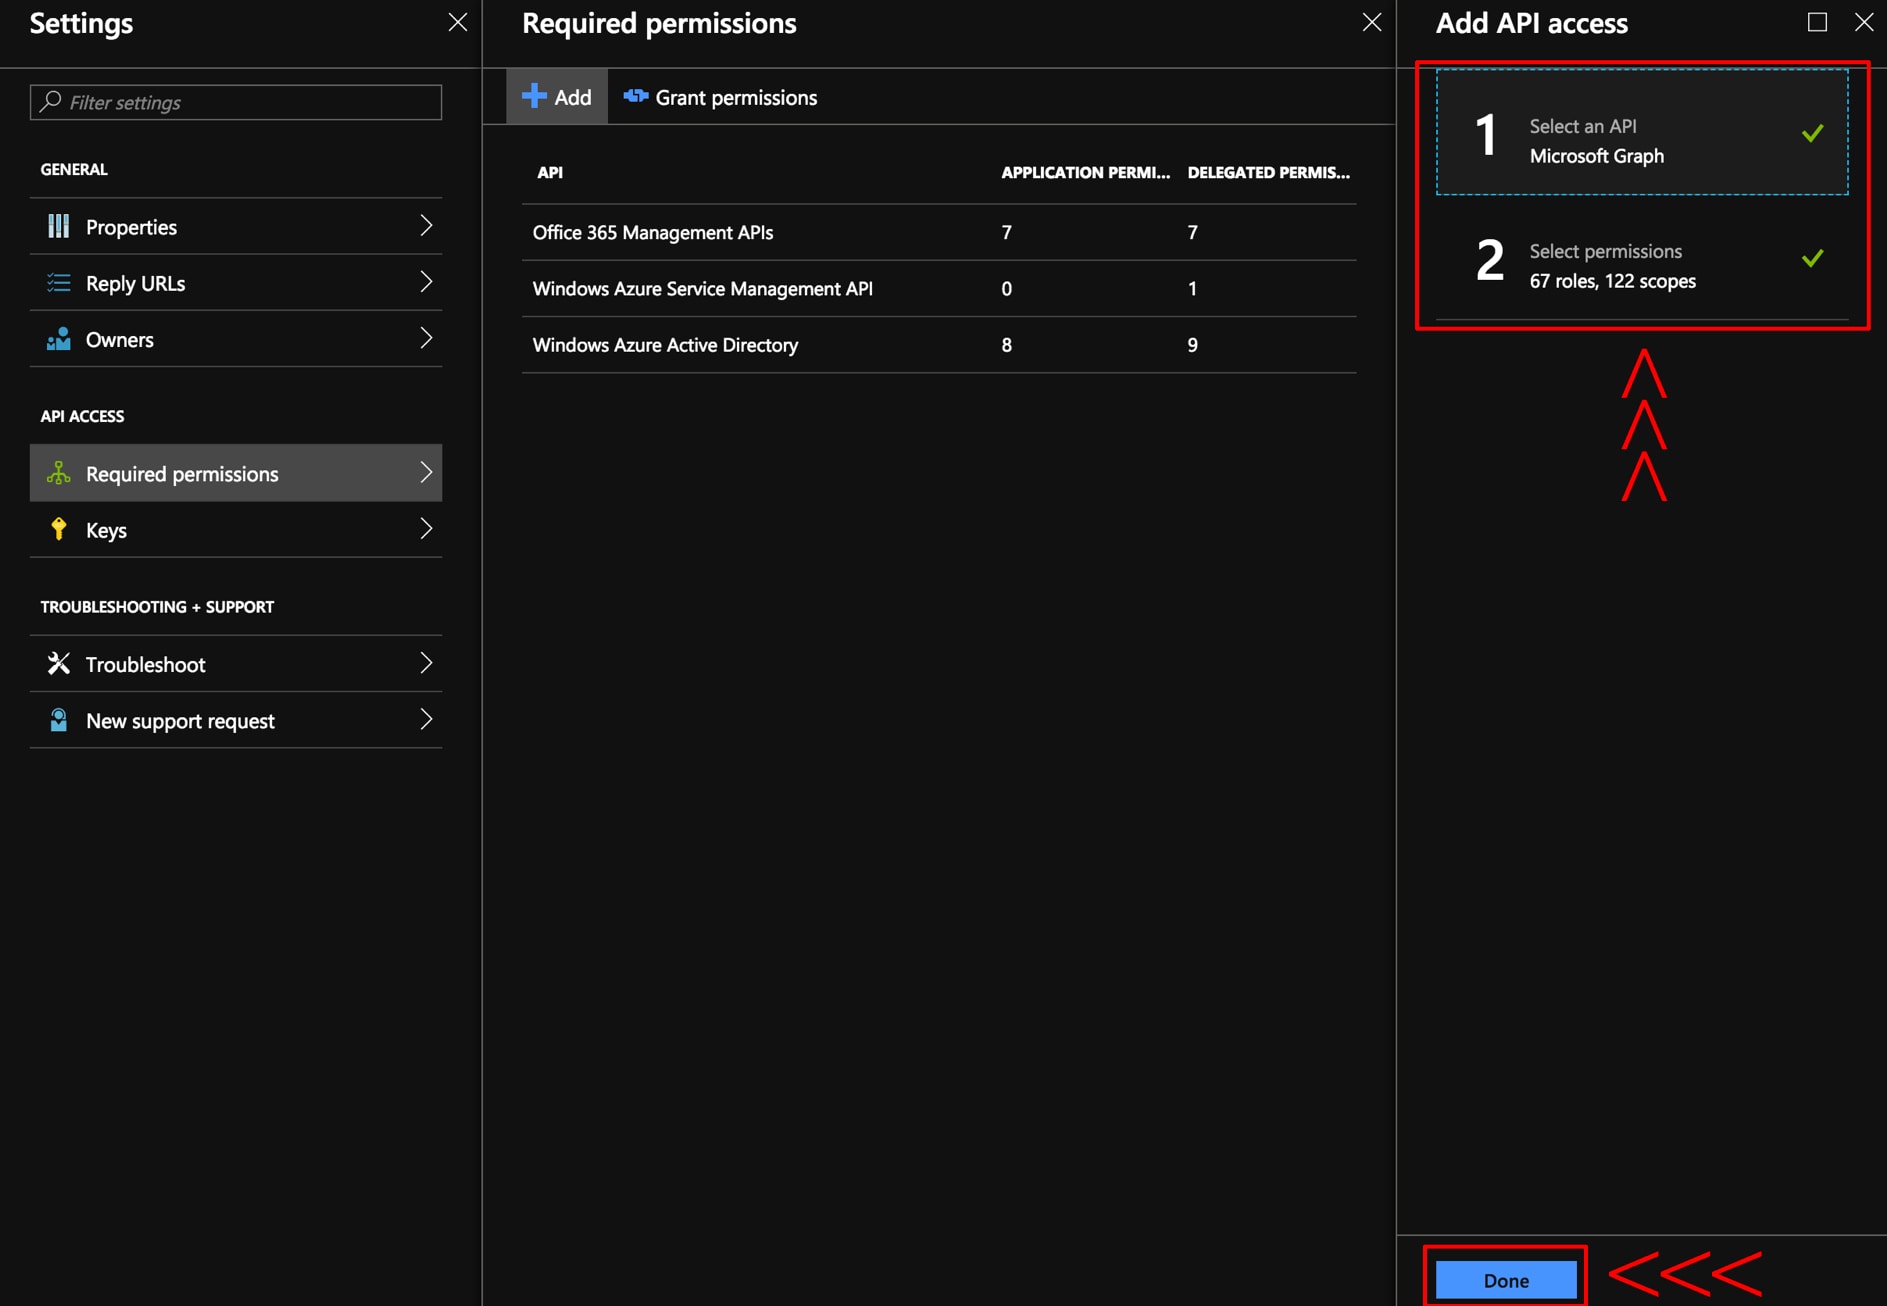Viewport: 1887px width, 1306px height.
Task: Click the "Microsoft Graph" text
Action: [x=1596, y=156]
